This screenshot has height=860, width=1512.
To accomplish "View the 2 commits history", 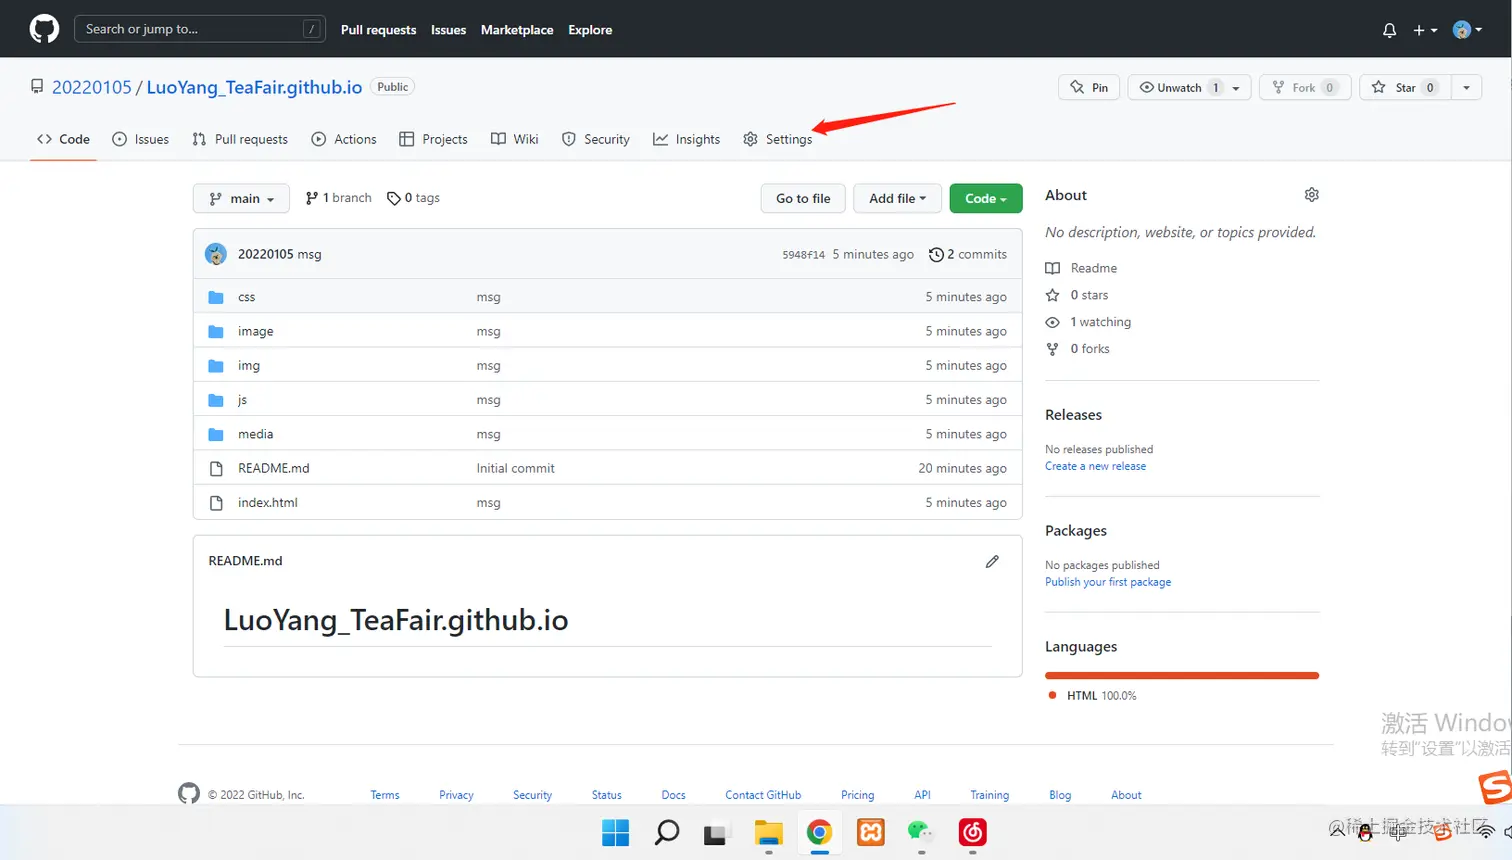I will (x=968, y=254).
